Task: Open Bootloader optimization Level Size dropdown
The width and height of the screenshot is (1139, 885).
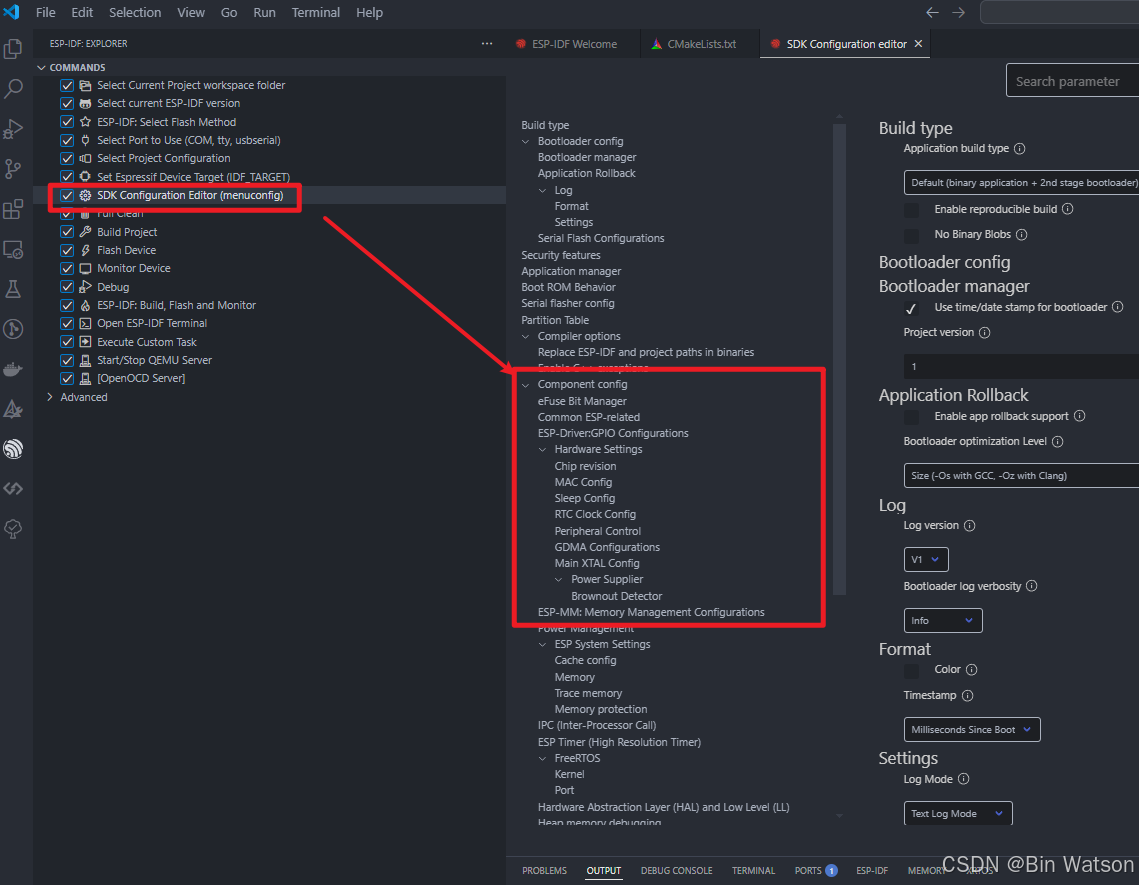Action: (x=1021, y=475)
